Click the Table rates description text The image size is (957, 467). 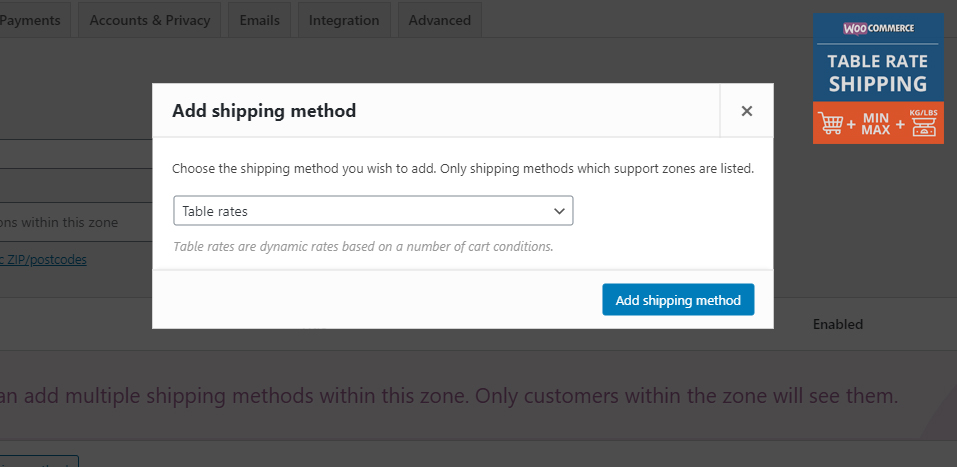coord(363,247)
